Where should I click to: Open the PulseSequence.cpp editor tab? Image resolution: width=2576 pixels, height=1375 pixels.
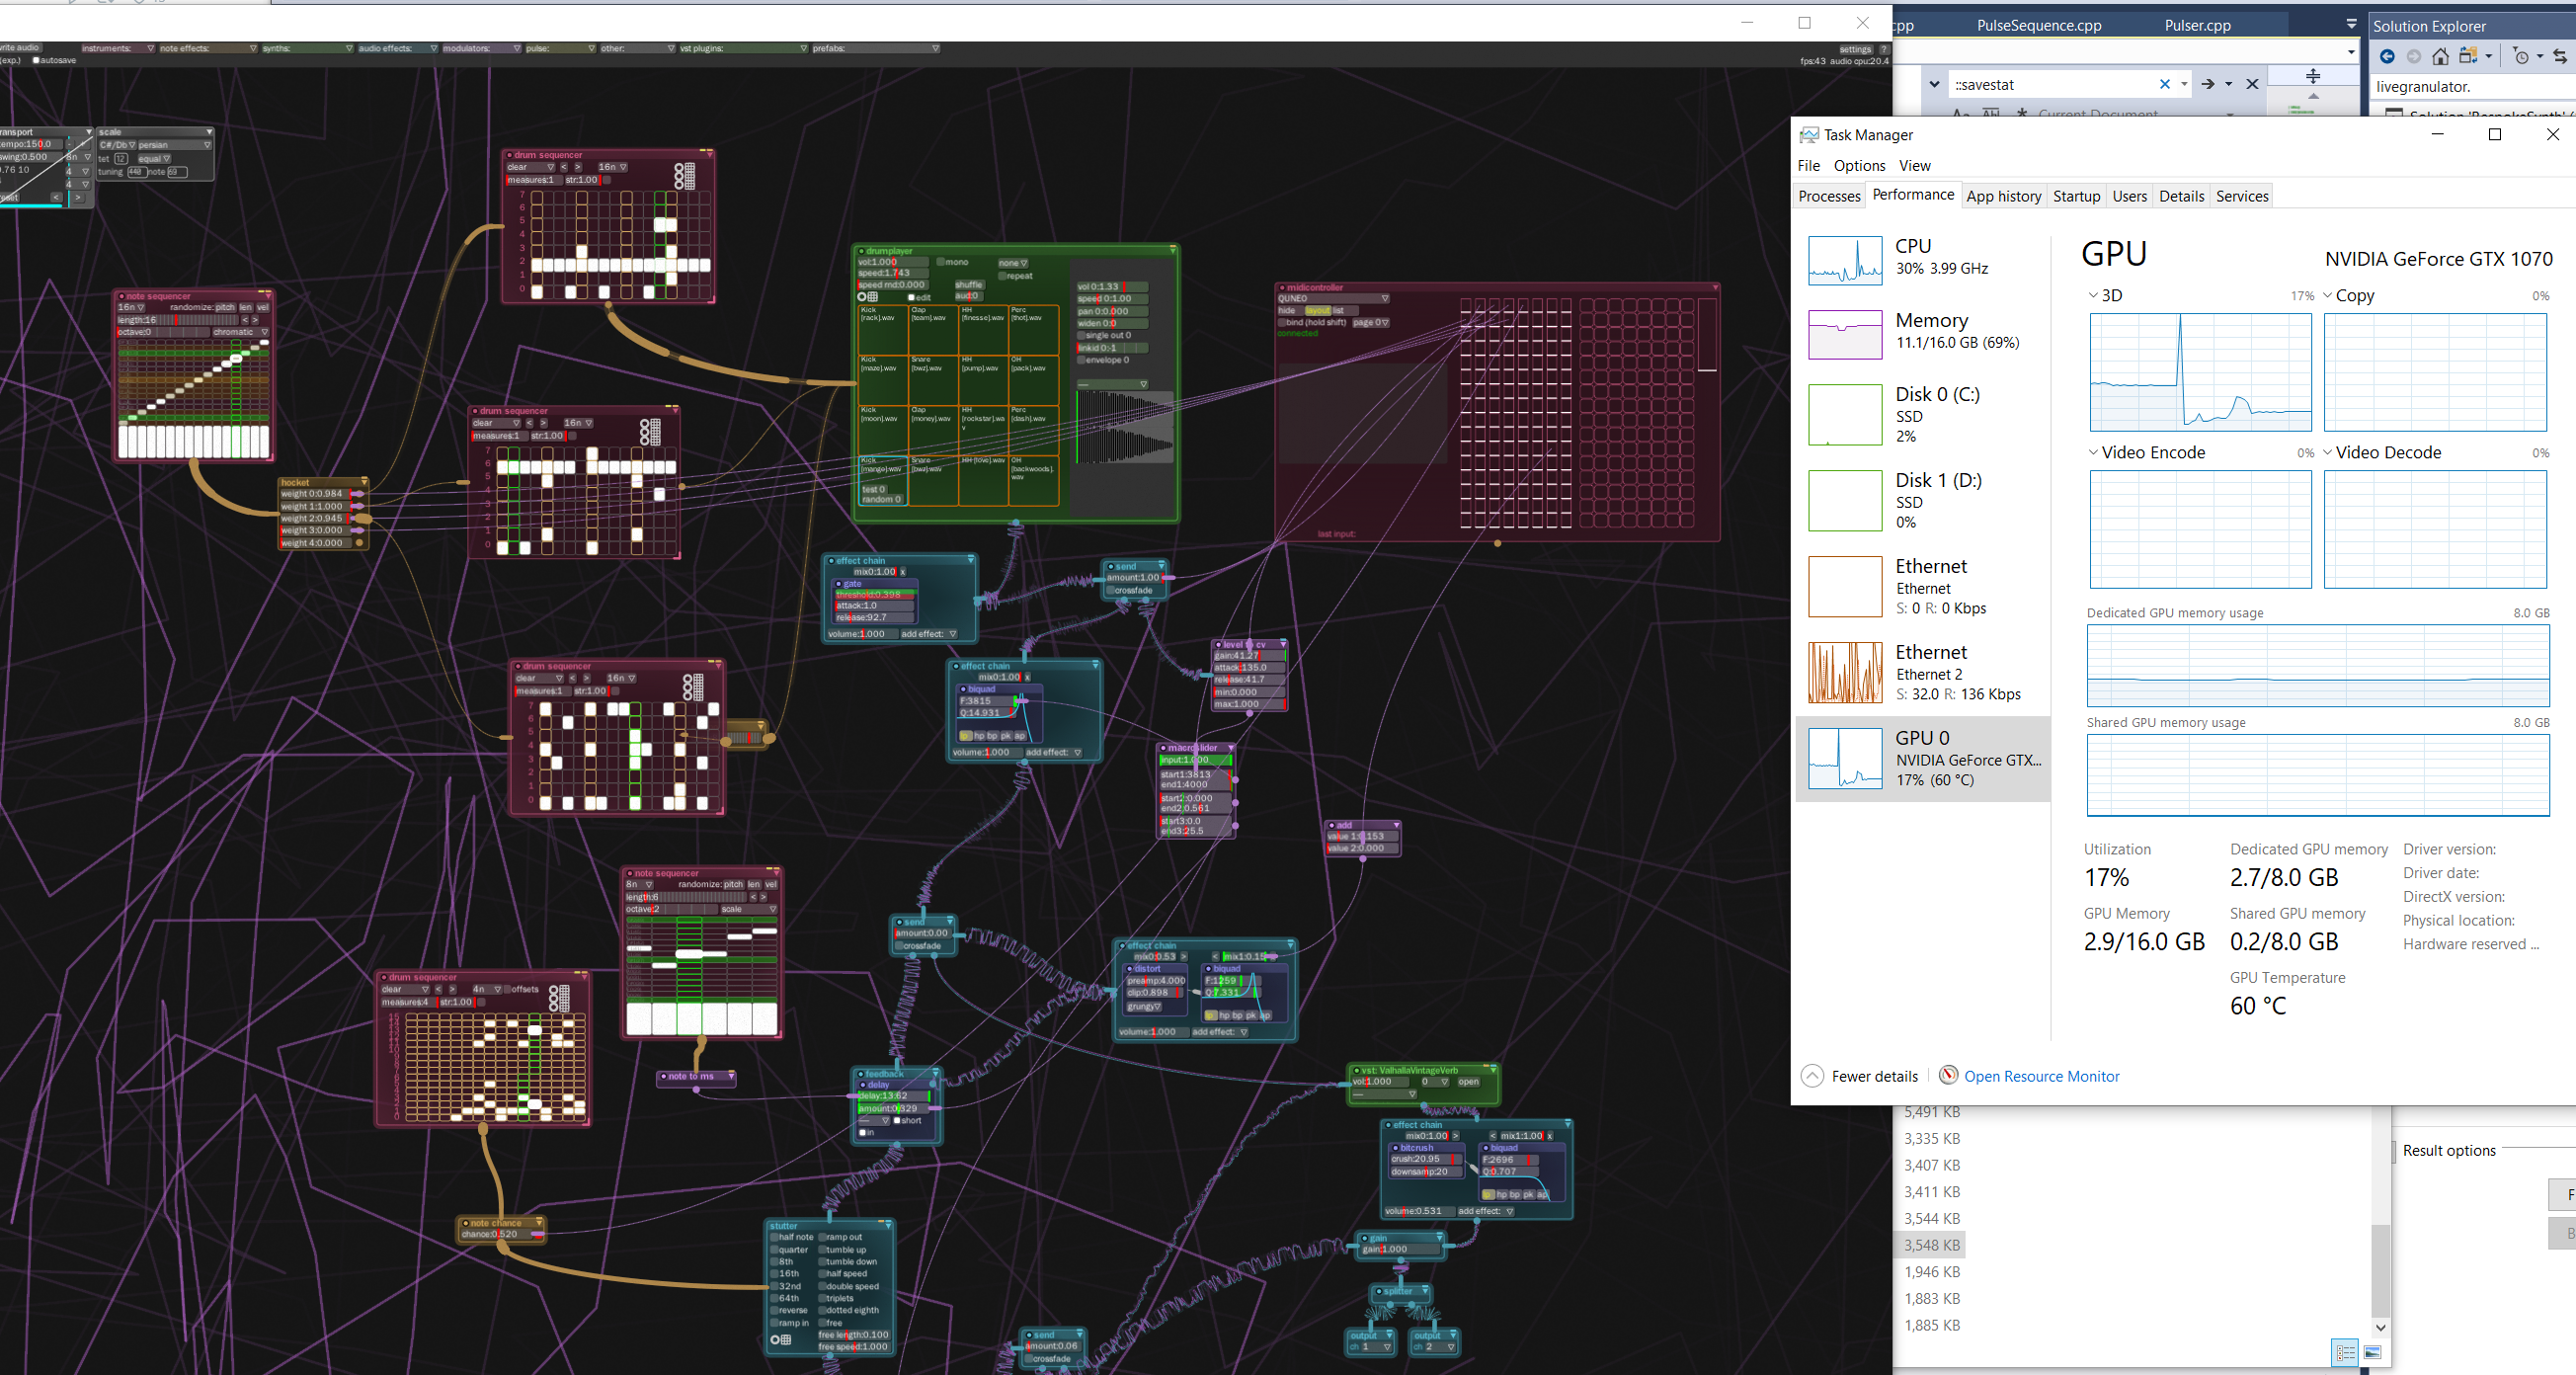tap(2038, 25)
